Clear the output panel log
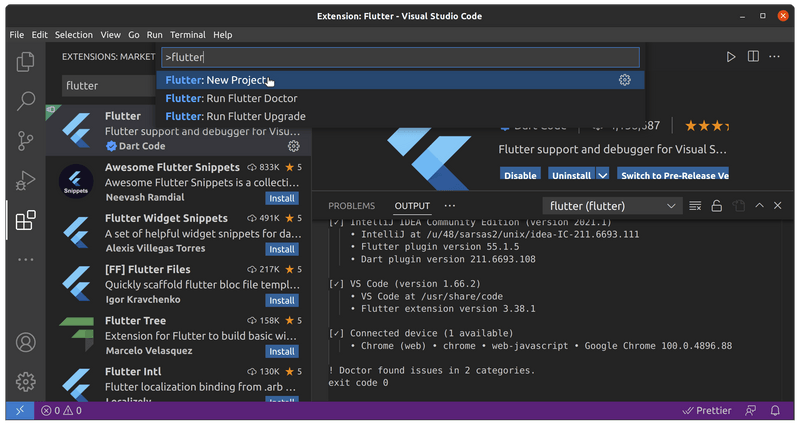The image size is (800, 426). (695, 206)
